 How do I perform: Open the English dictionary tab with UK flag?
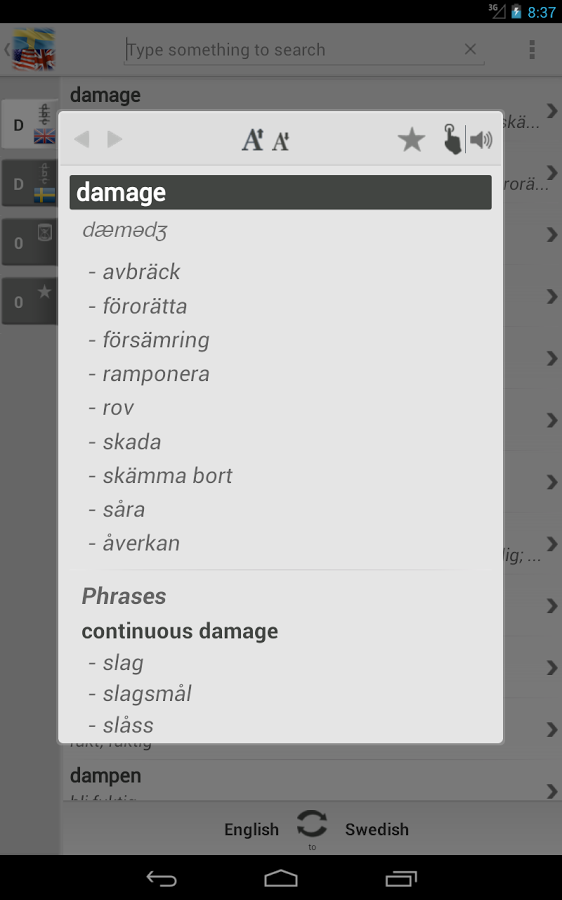tap(30, 124)
